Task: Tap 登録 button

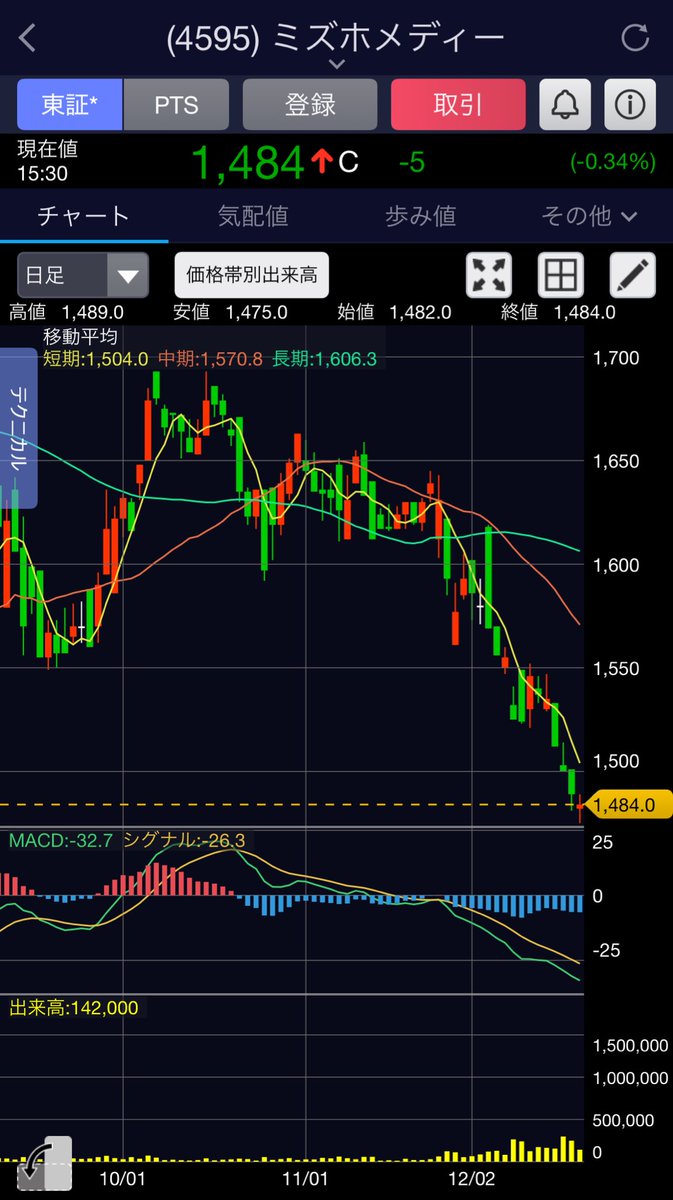Action: pos(310,104)
